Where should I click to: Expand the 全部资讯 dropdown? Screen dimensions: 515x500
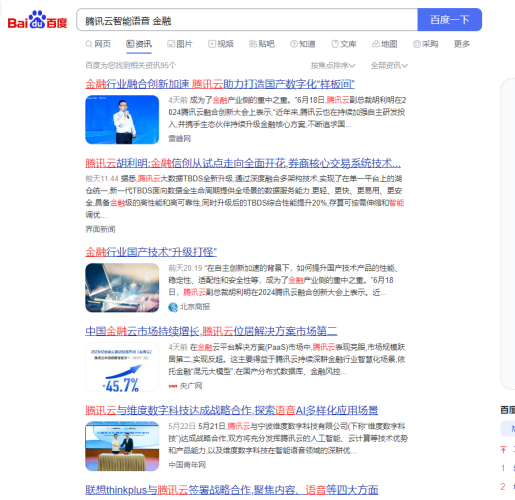pos(389,65)
